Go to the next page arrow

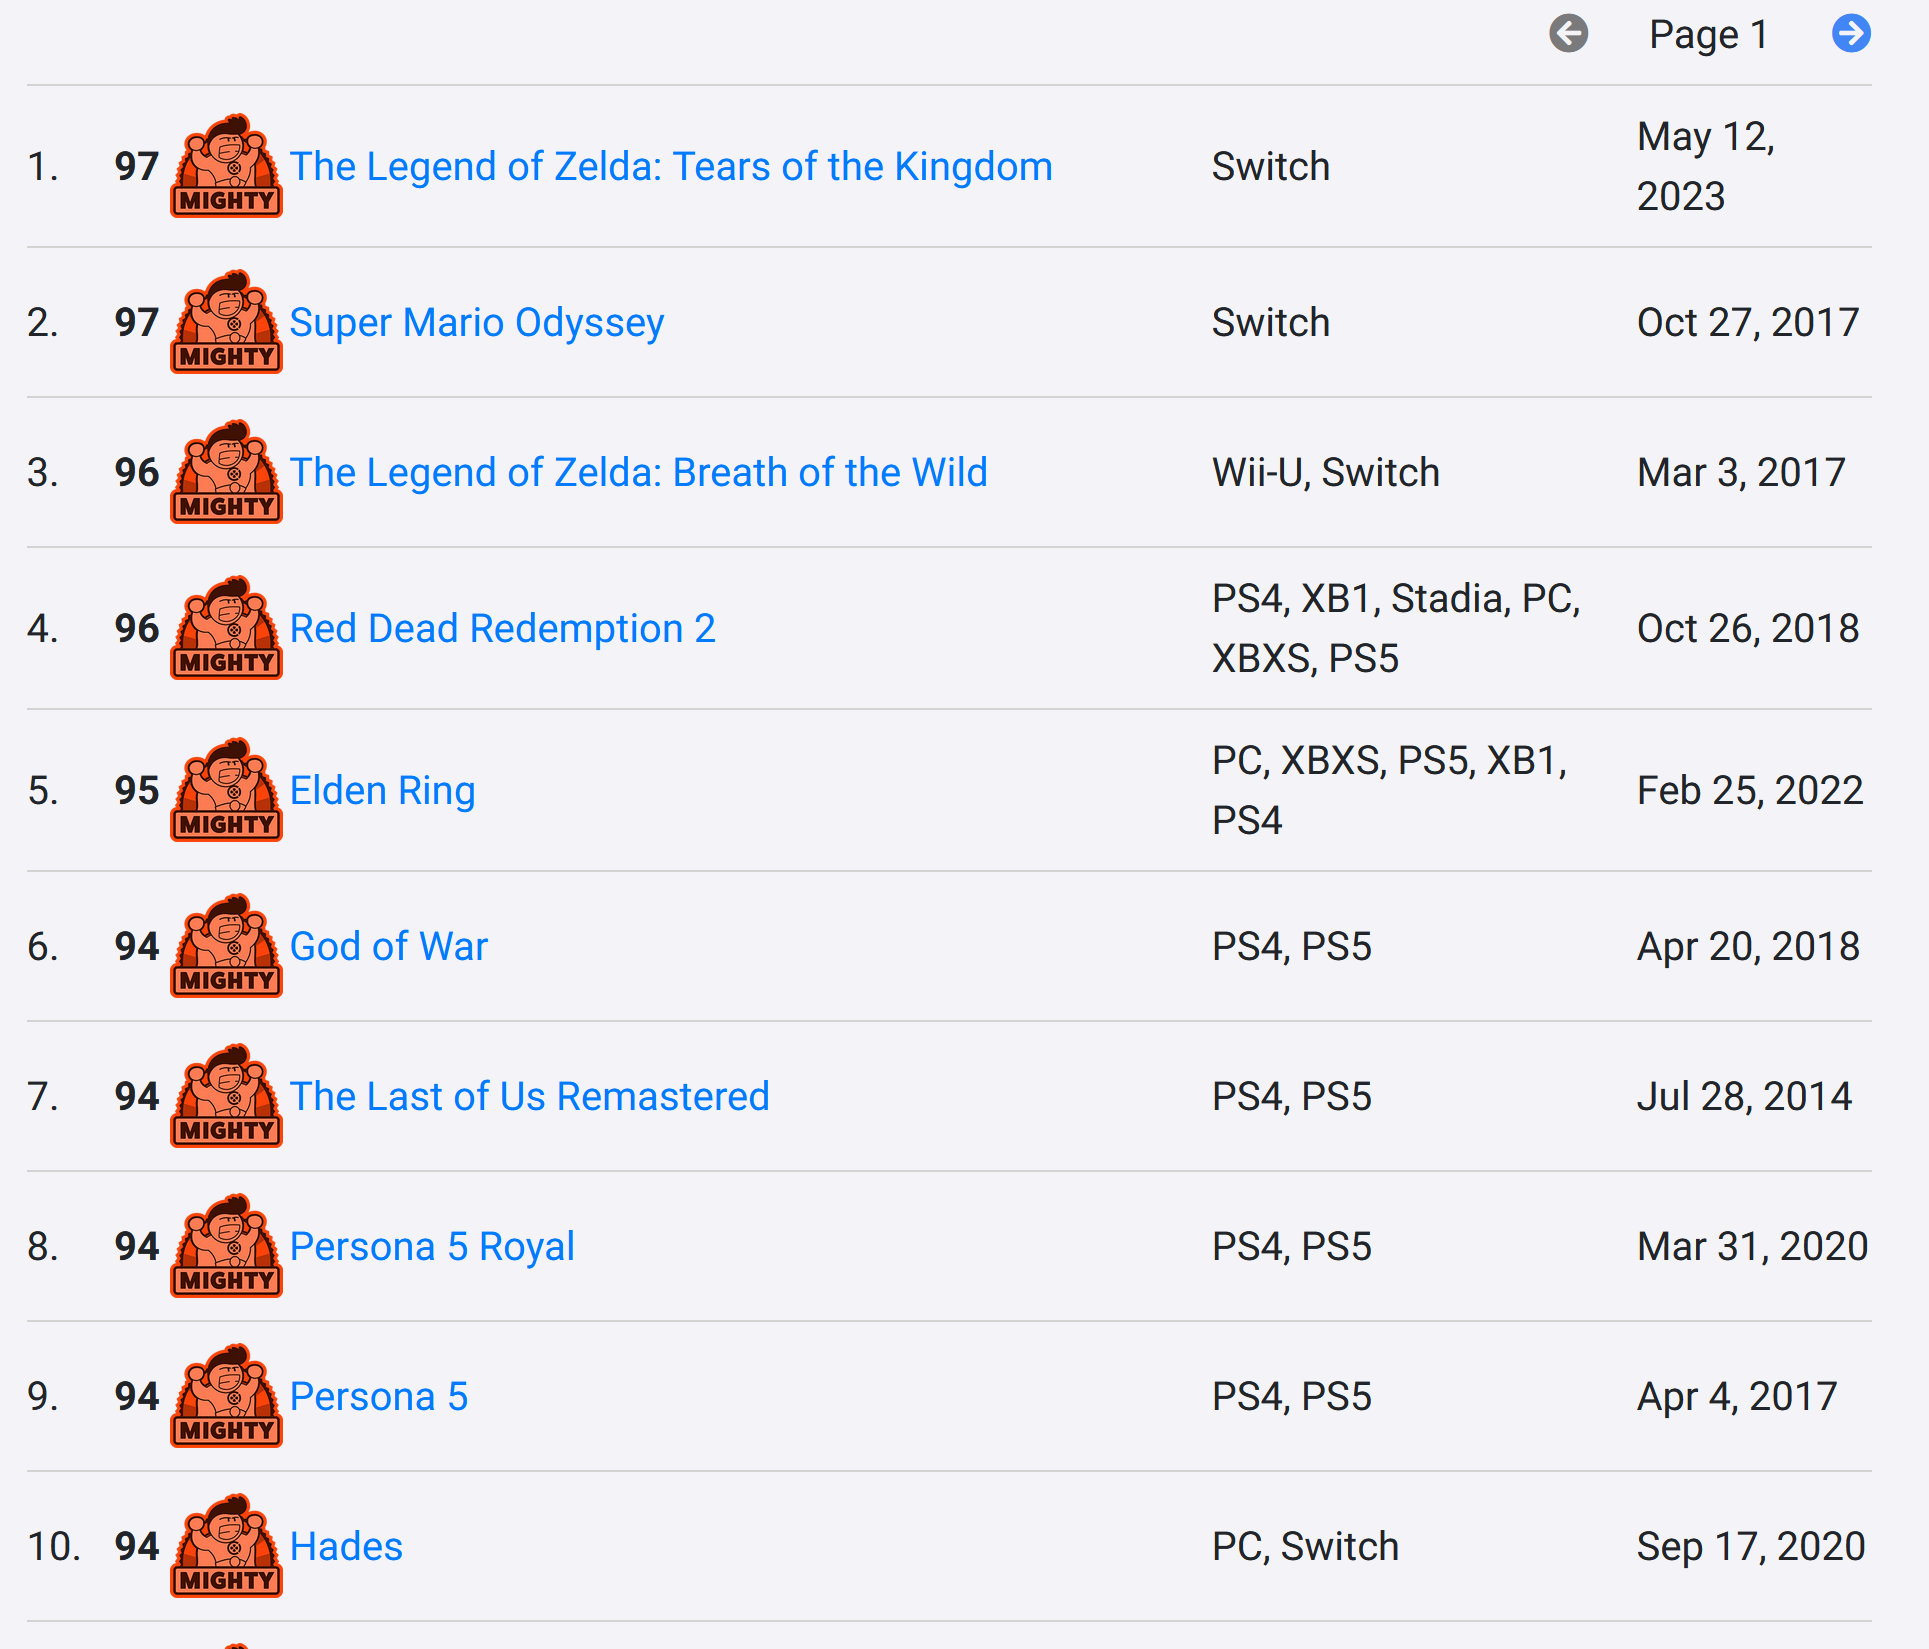point(1851,34)
